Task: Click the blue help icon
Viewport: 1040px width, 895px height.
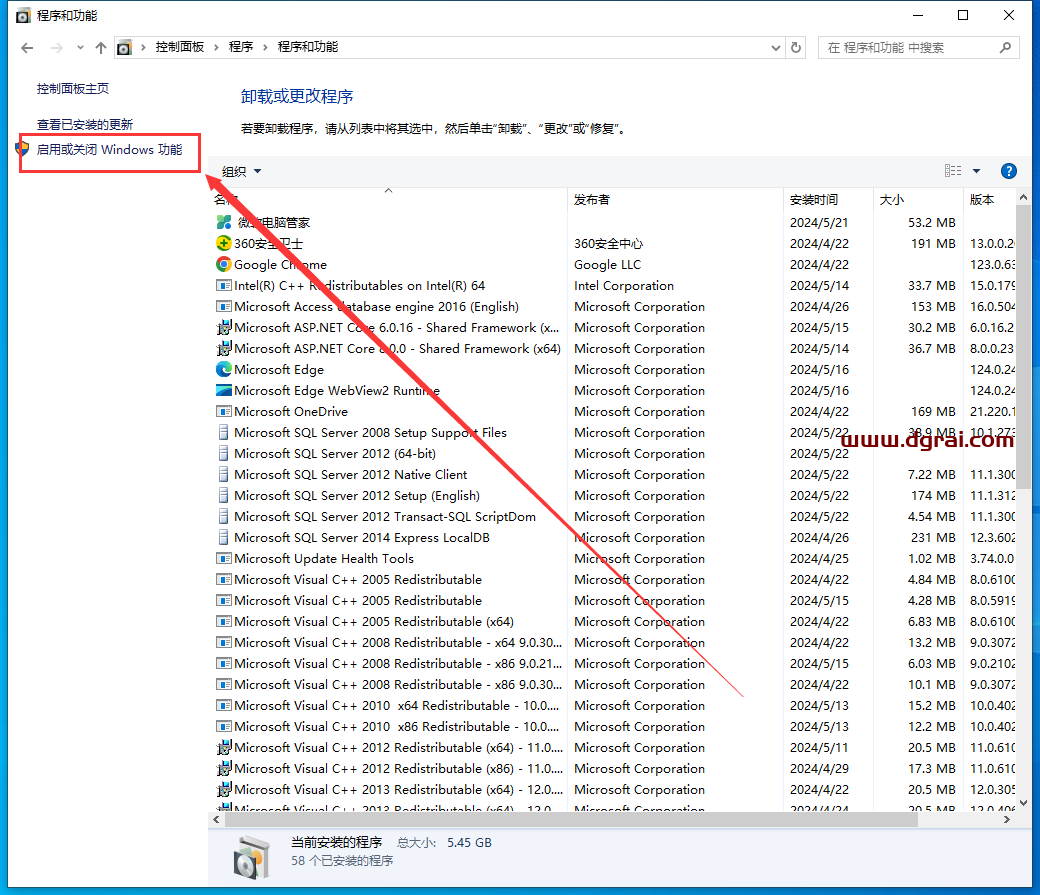Action: (x=1009, y=171)
